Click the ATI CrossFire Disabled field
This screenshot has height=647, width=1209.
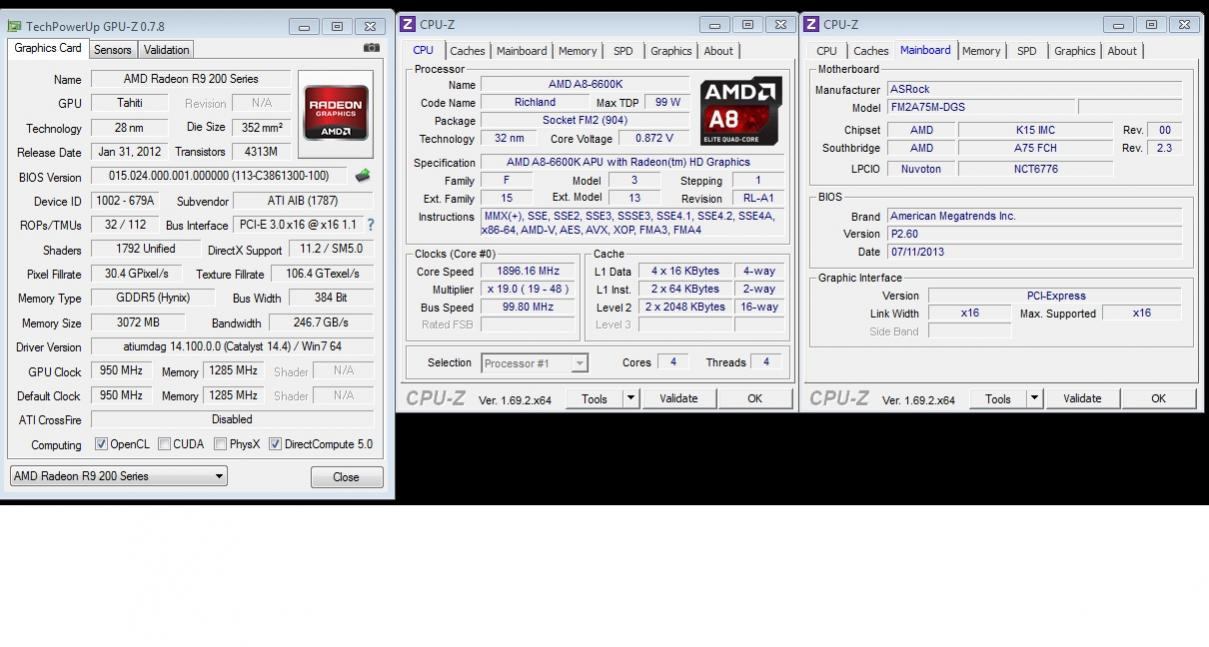point(232,419)
